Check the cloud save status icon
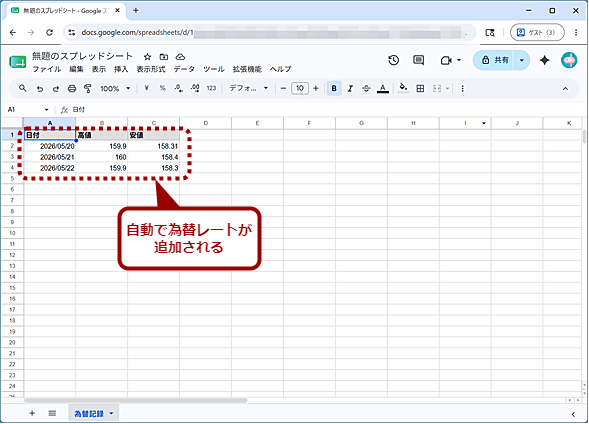The height and width of the screenshot is (424, 589). coord(180,57)
